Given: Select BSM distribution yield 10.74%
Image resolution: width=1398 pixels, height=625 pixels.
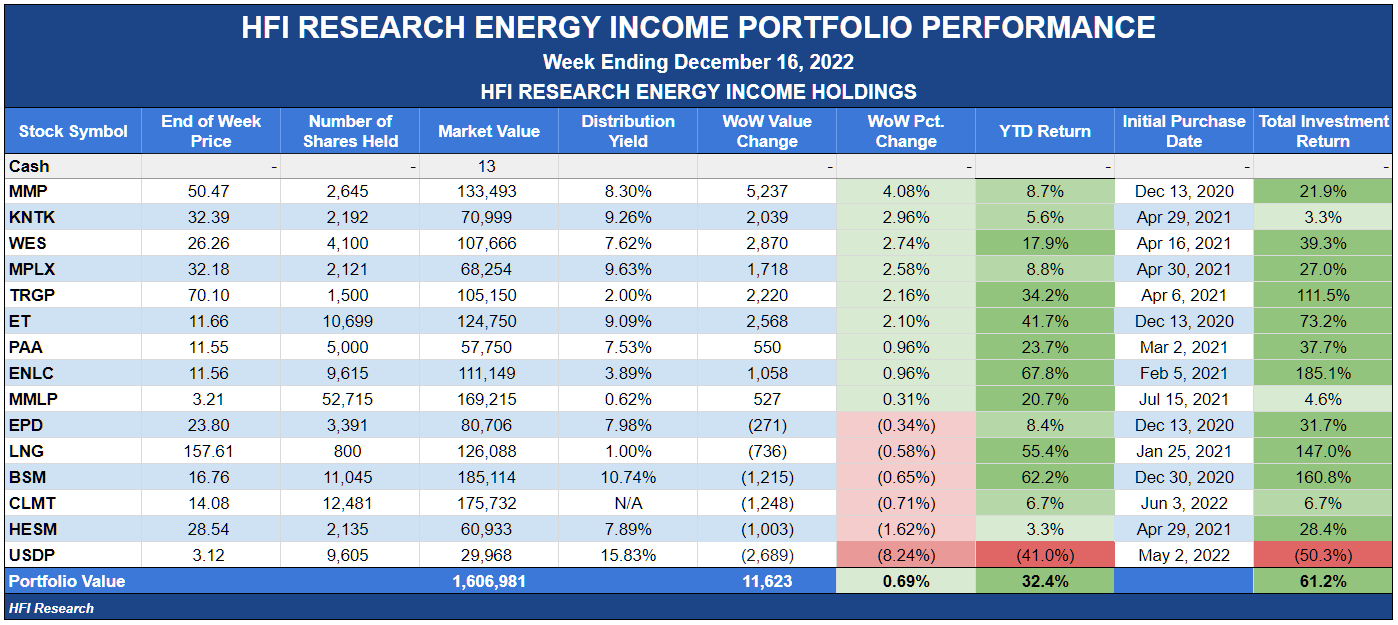Looking at the screenshot, I should (x=628, y=477).
